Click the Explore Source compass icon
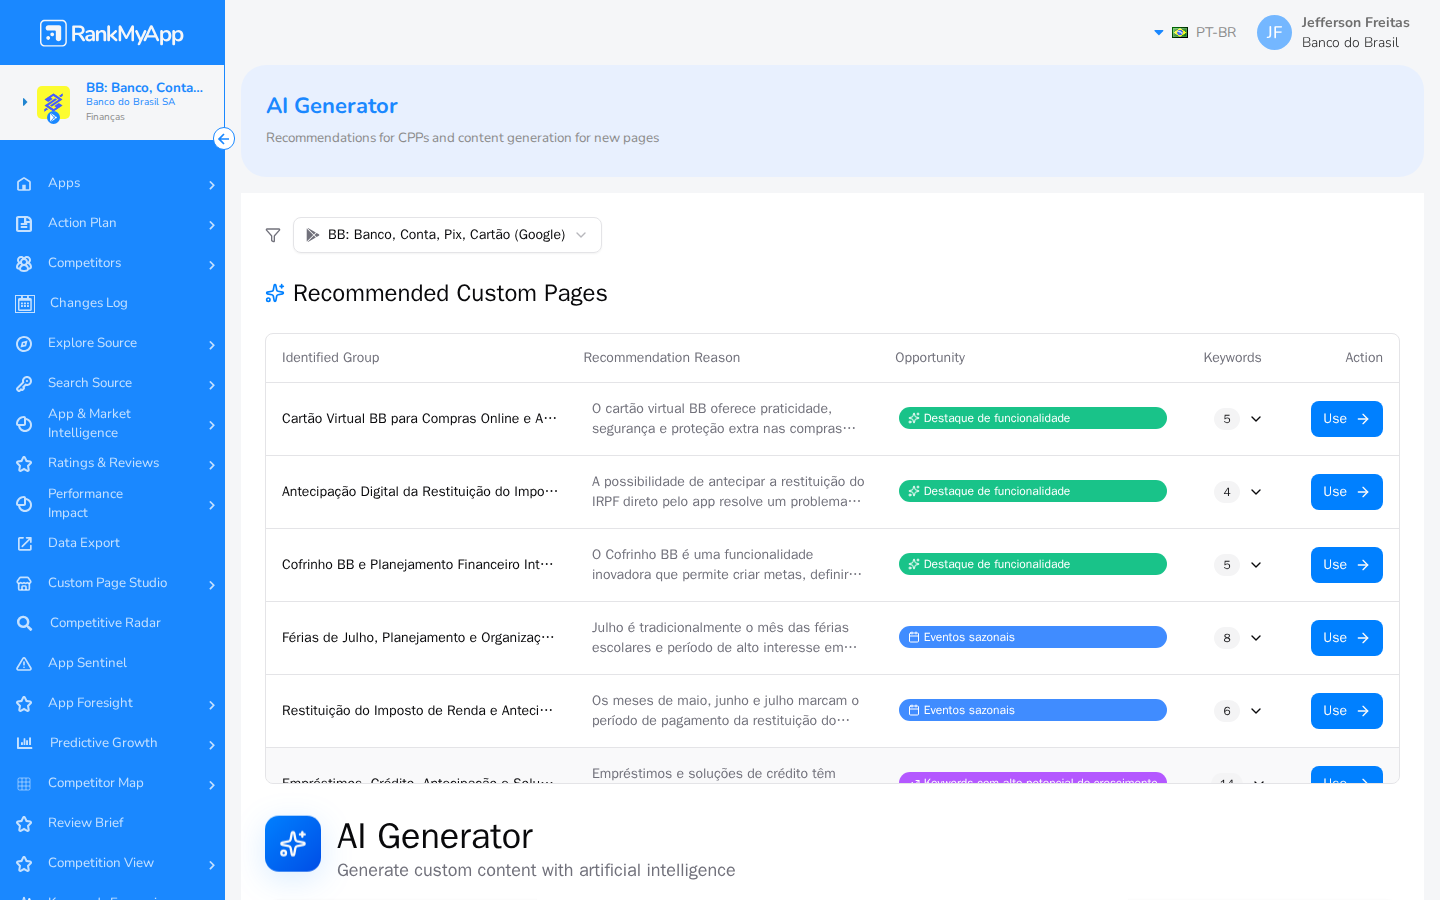The image size is (1440, 900). pyautogui.click(x=24, y=343)
